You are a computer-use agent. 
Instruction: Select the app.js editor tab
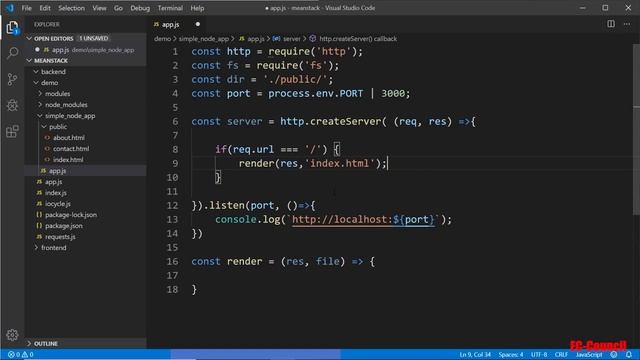171,24
